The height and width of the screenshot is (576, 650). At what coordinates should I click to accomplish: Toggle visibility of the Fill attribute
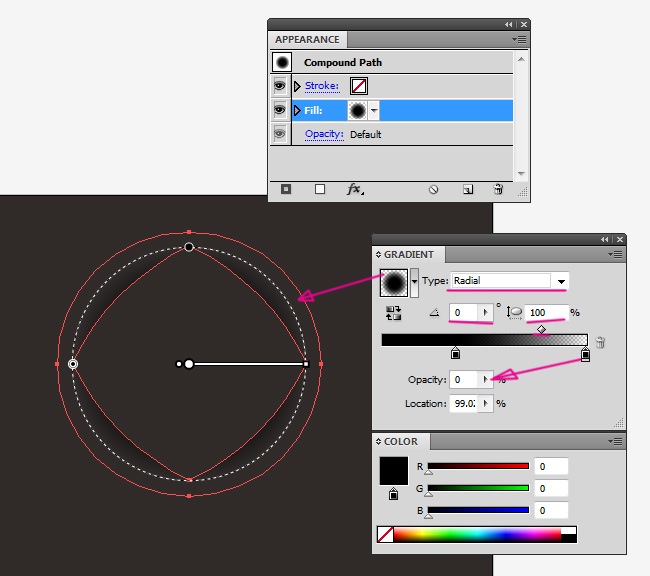[280, 110]
